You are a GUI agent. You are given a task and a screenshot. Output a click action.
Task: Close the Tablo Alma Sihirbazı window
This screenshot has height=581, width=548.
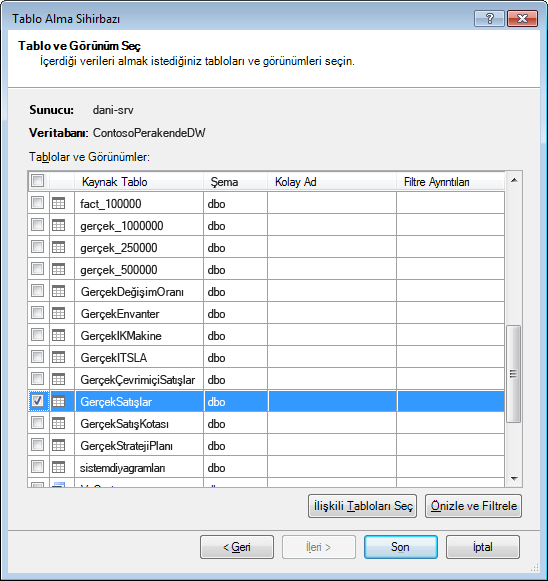(x=522, y=19)
